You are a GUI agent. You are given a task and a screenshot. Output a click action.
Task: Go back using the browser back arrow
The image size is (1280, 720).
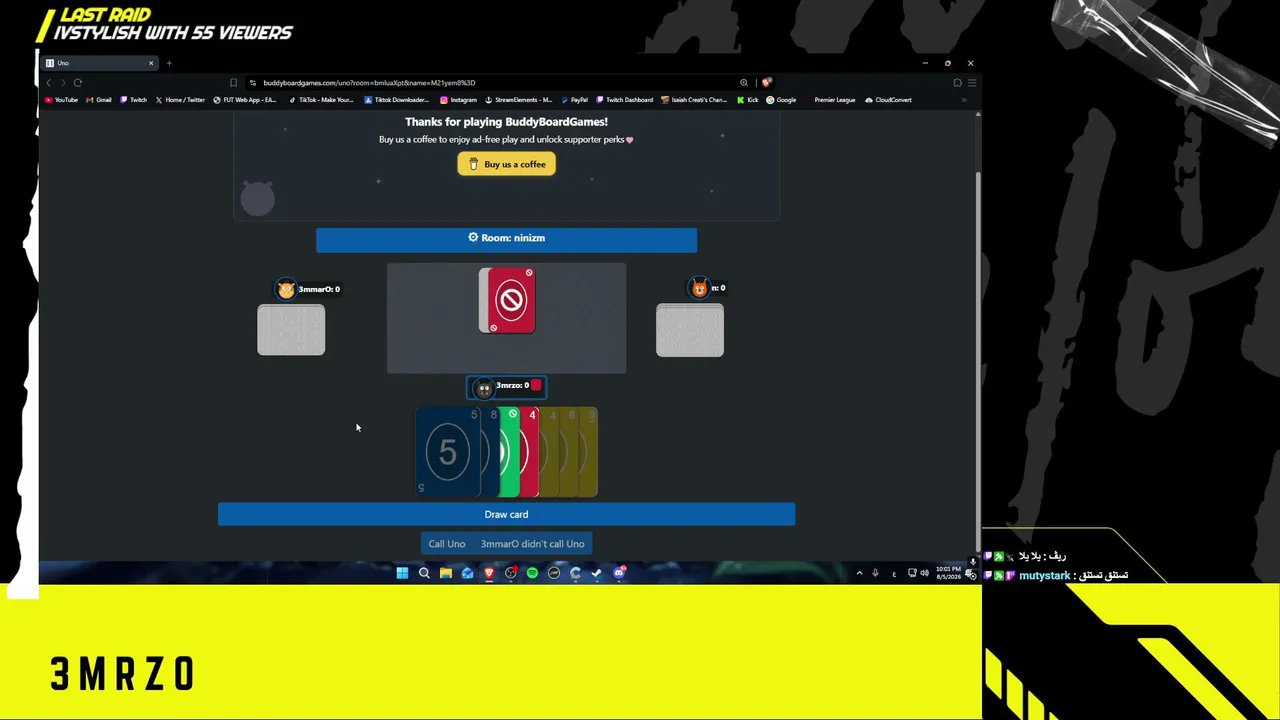coord(48,83)
